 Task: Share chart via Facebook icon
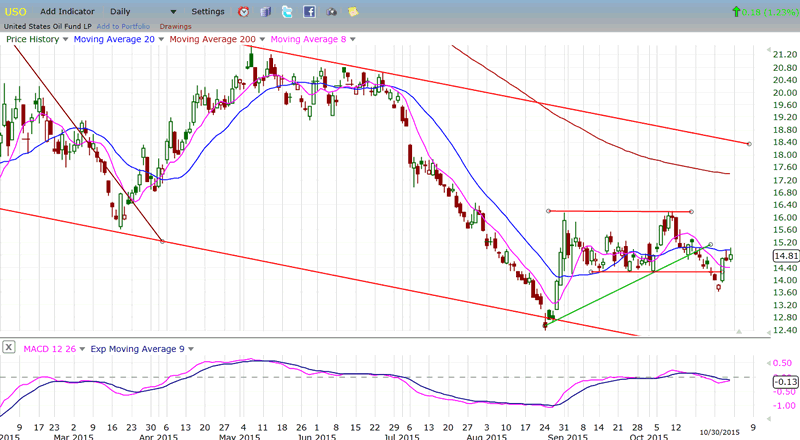coord(309,11)
